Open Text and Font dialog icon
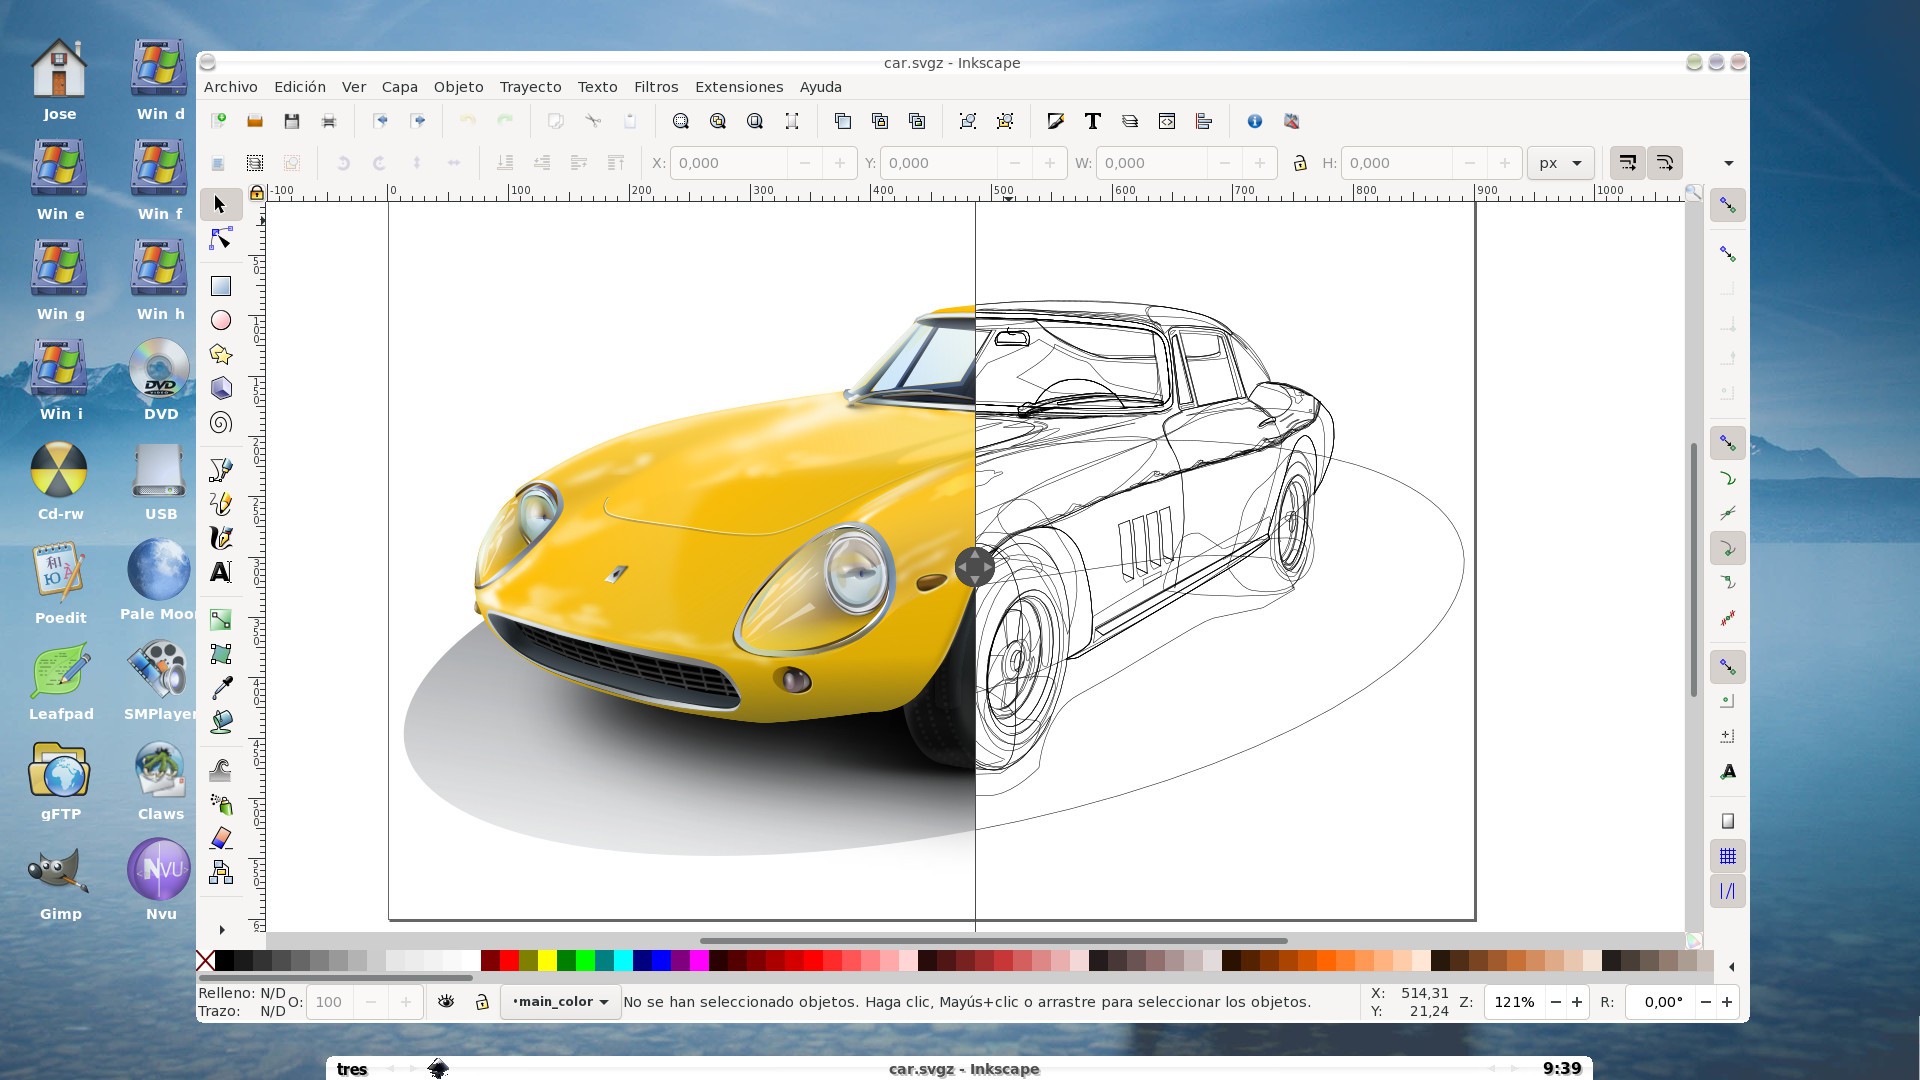The width and height of the screenshot is (1920, 1080). 1092,121
